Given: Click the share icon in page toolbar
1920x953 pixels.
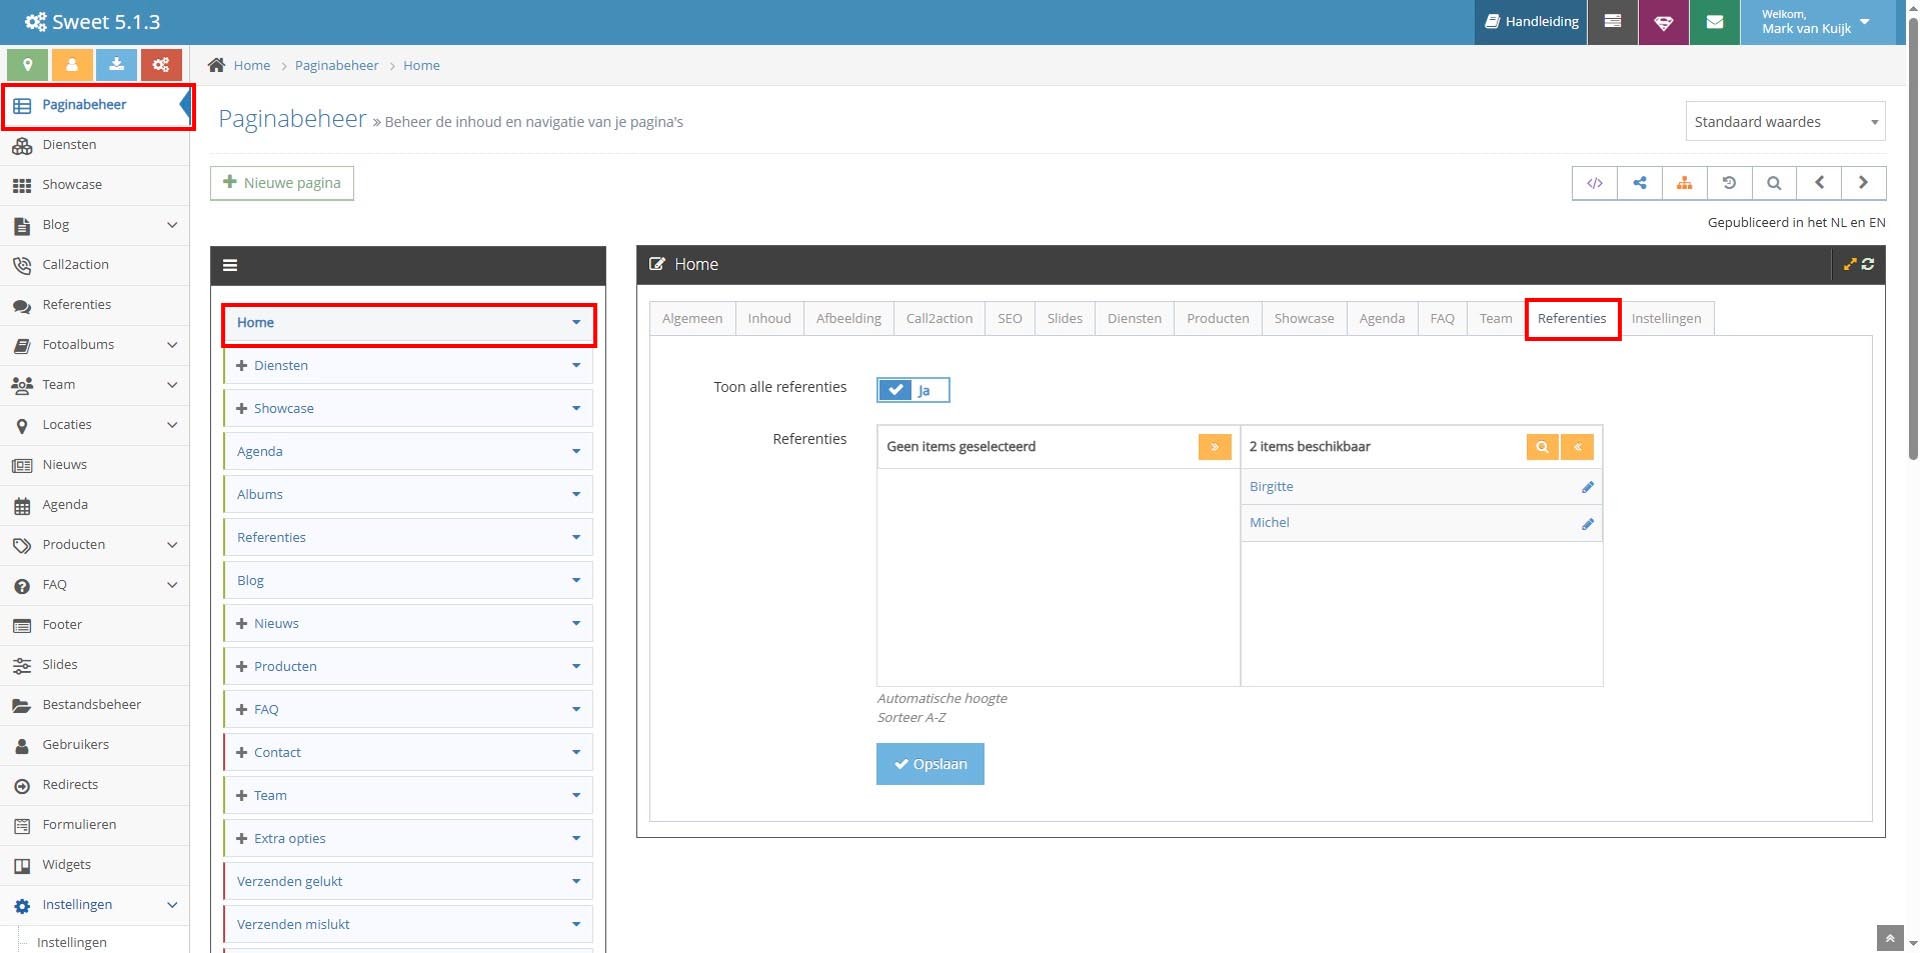Looking at the screenshot, I should click(1640, 183).
